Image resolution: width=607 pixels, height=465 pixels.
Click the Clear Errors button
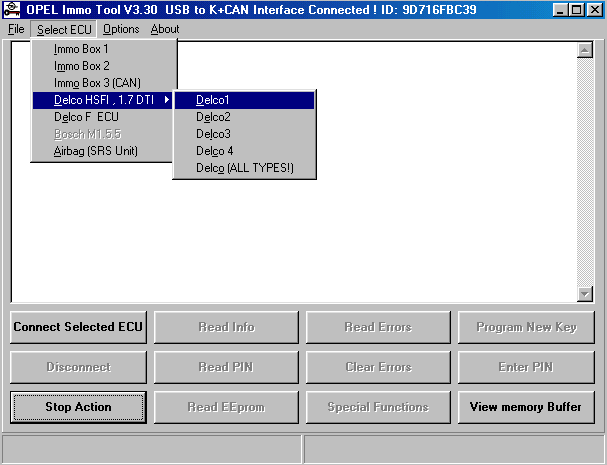[378, 367]
